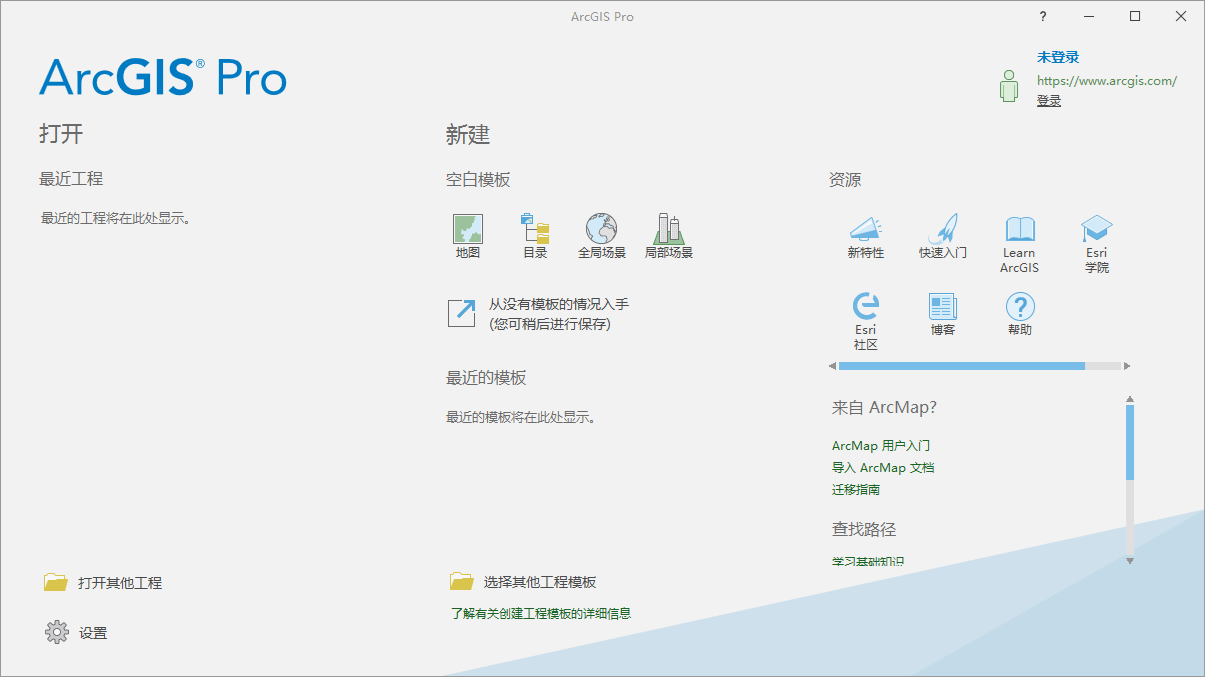Click the 来自 ArcMap? heading
Screen dimensions: 1205x677
(885, 407)
